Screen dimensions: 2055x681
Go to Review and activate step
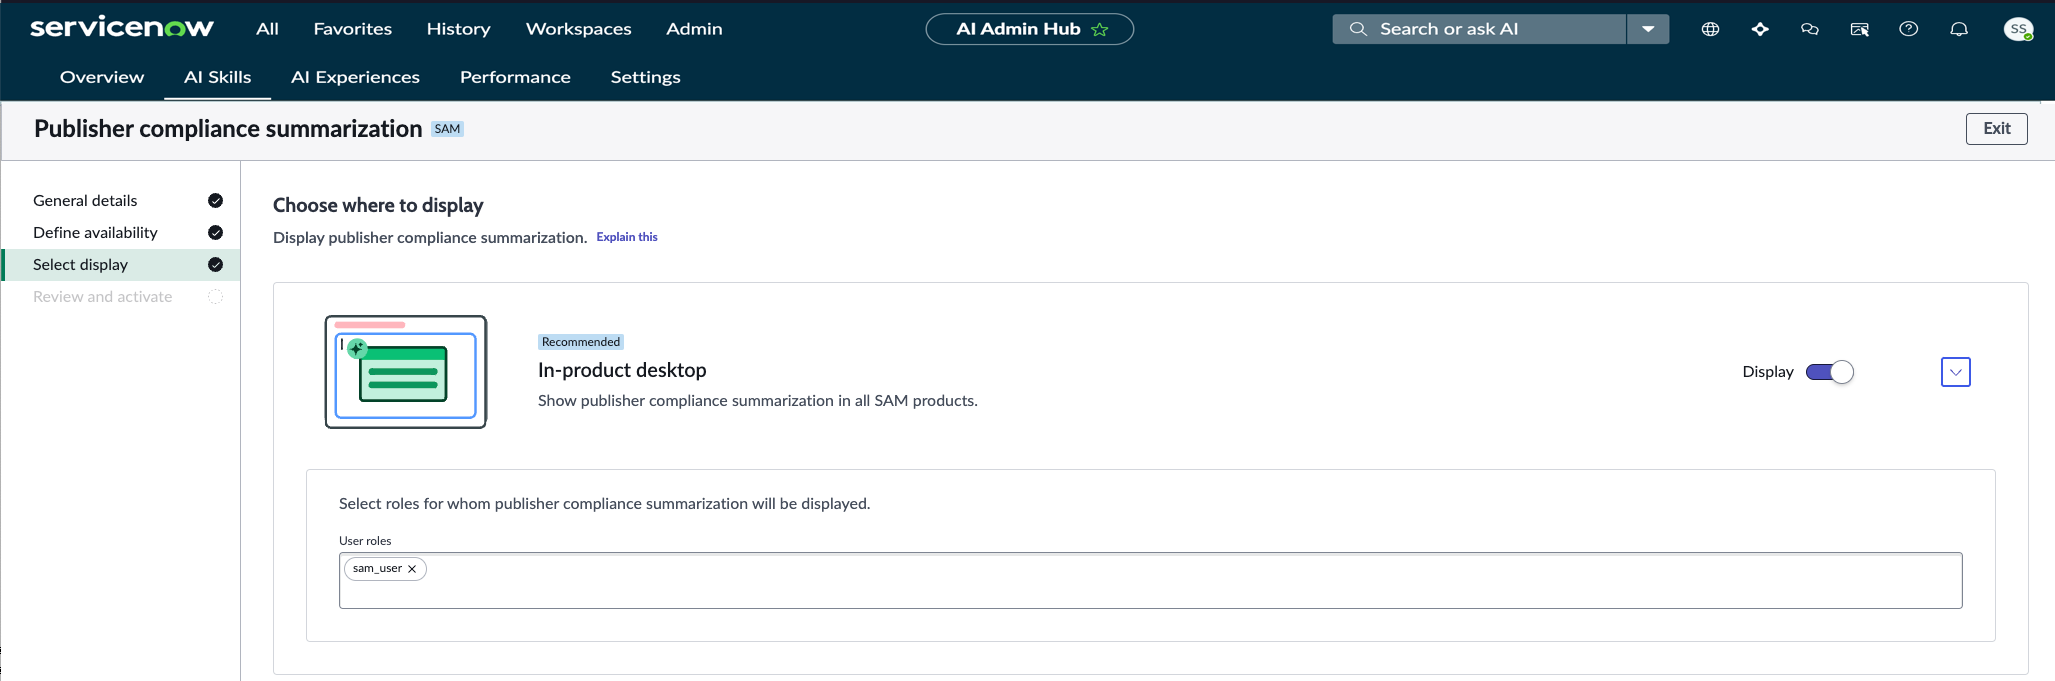[x=102, y=296]
